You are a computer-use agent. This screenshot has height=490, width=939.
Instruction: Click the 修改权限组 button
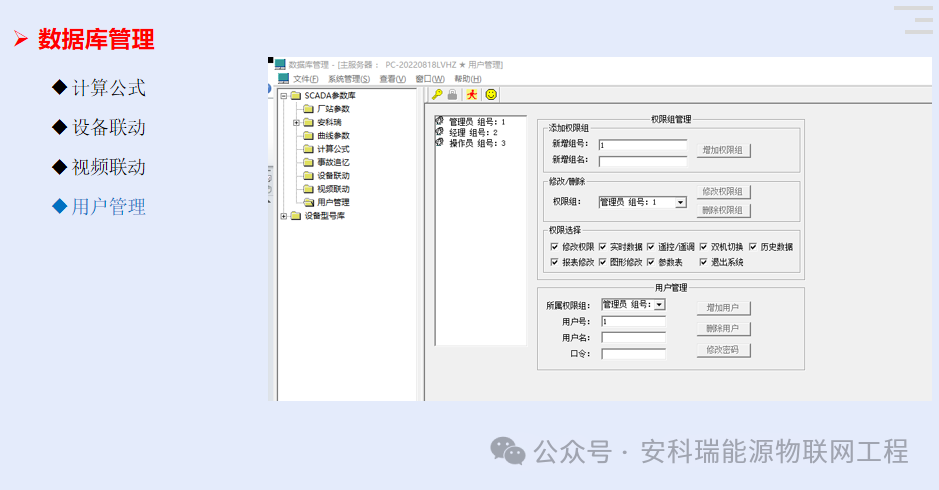pos(723,192)
